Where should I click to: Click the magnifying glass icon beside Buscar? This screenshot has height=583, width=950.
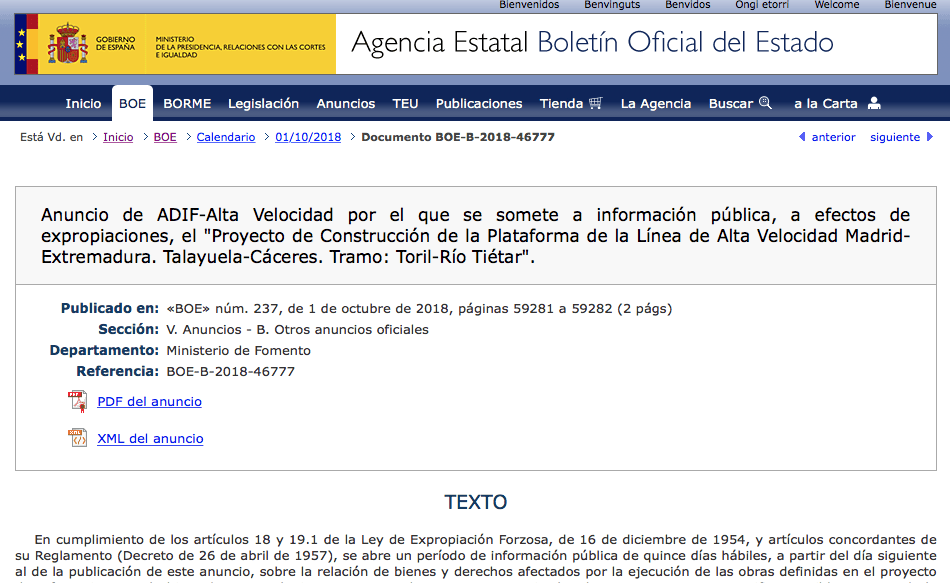[x=765, y=102]
